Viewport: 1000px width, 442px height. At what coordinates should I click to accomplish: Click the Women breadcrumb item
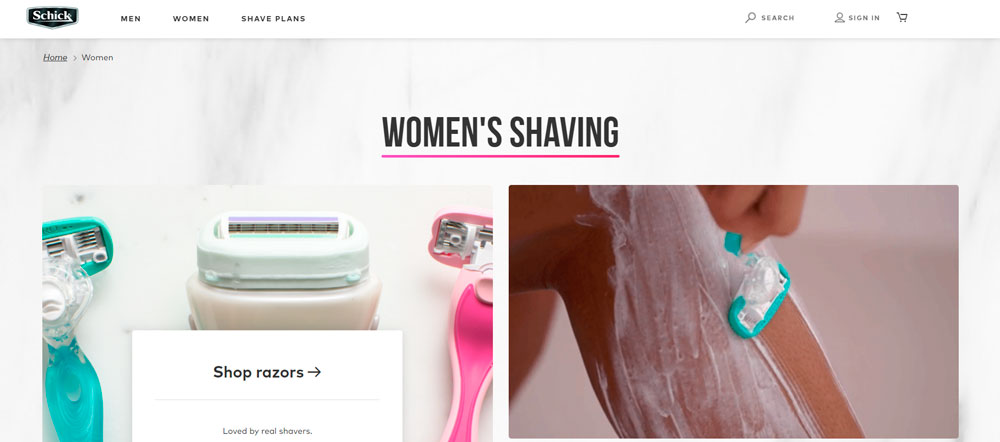(98, 57)
